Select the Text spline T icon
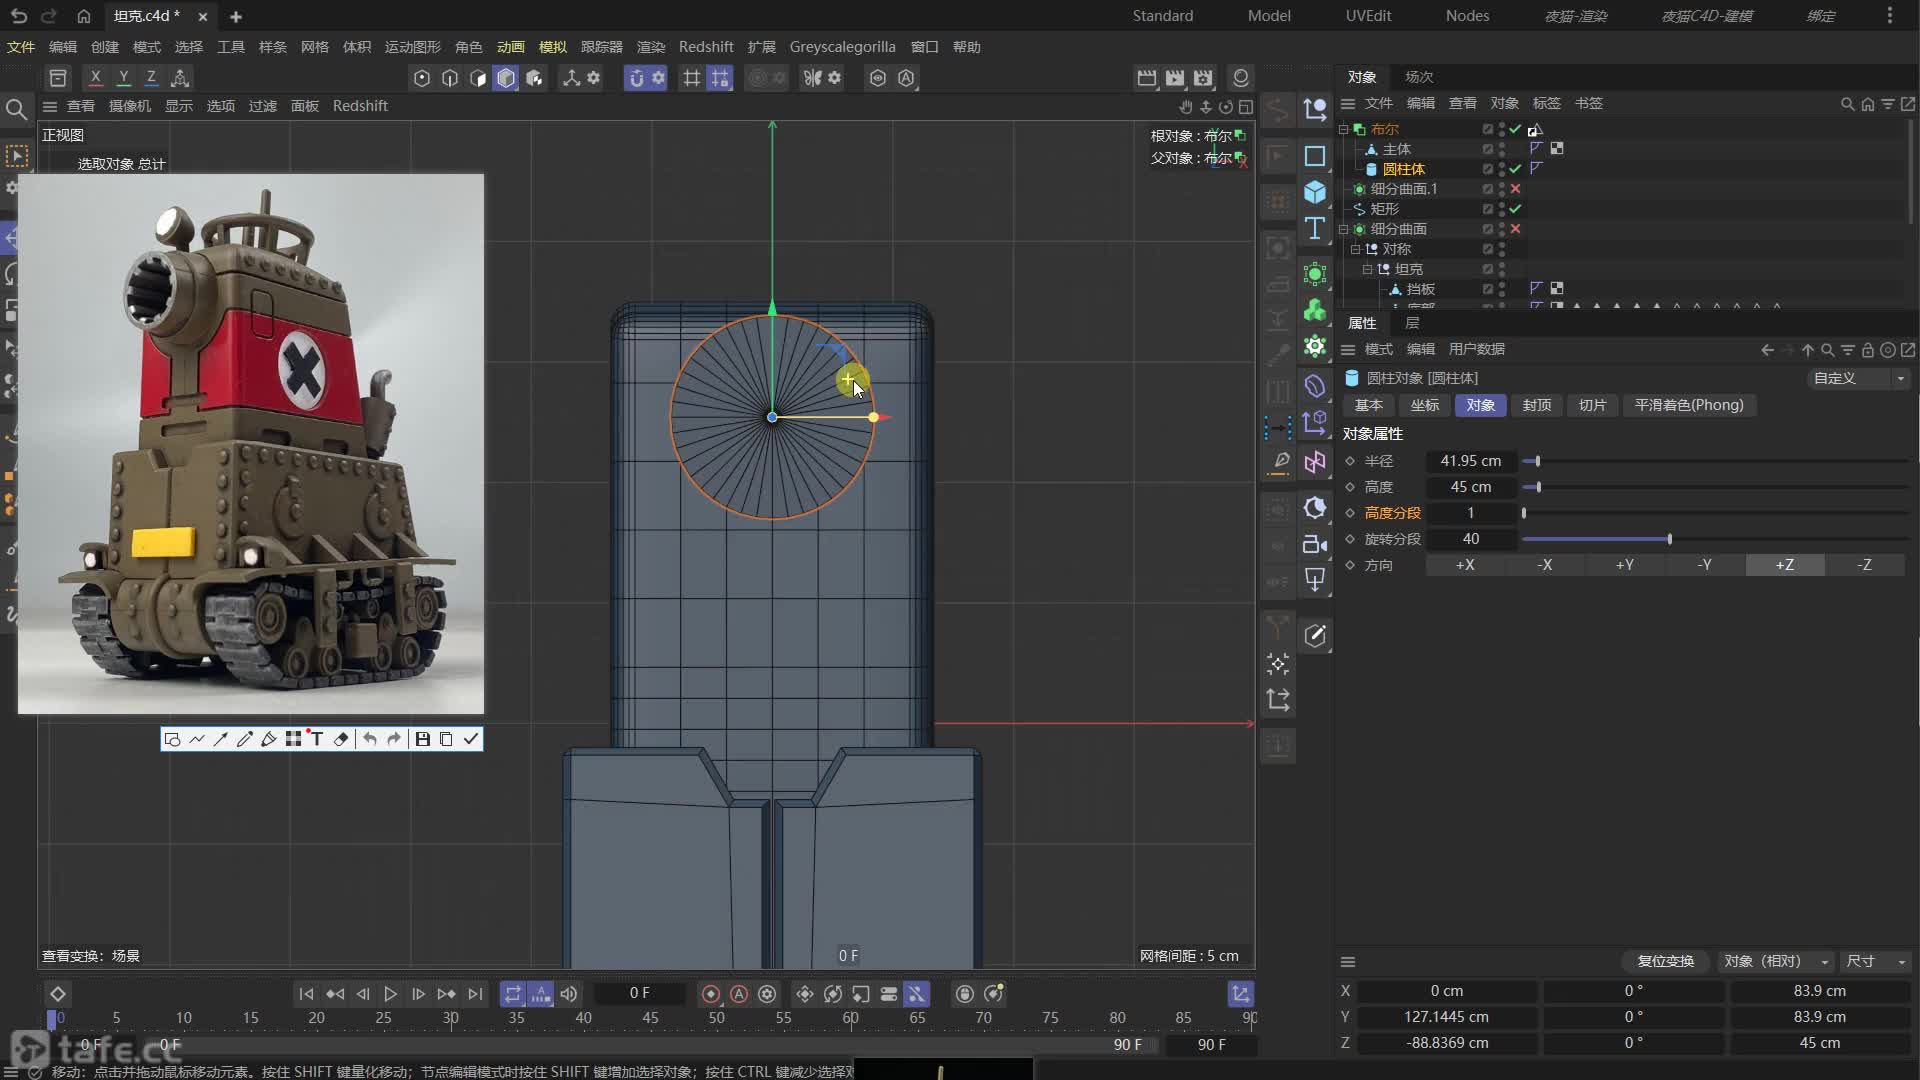Image resolution: width=1920 pixels, height=1080 pixels. coord(1315,229)
